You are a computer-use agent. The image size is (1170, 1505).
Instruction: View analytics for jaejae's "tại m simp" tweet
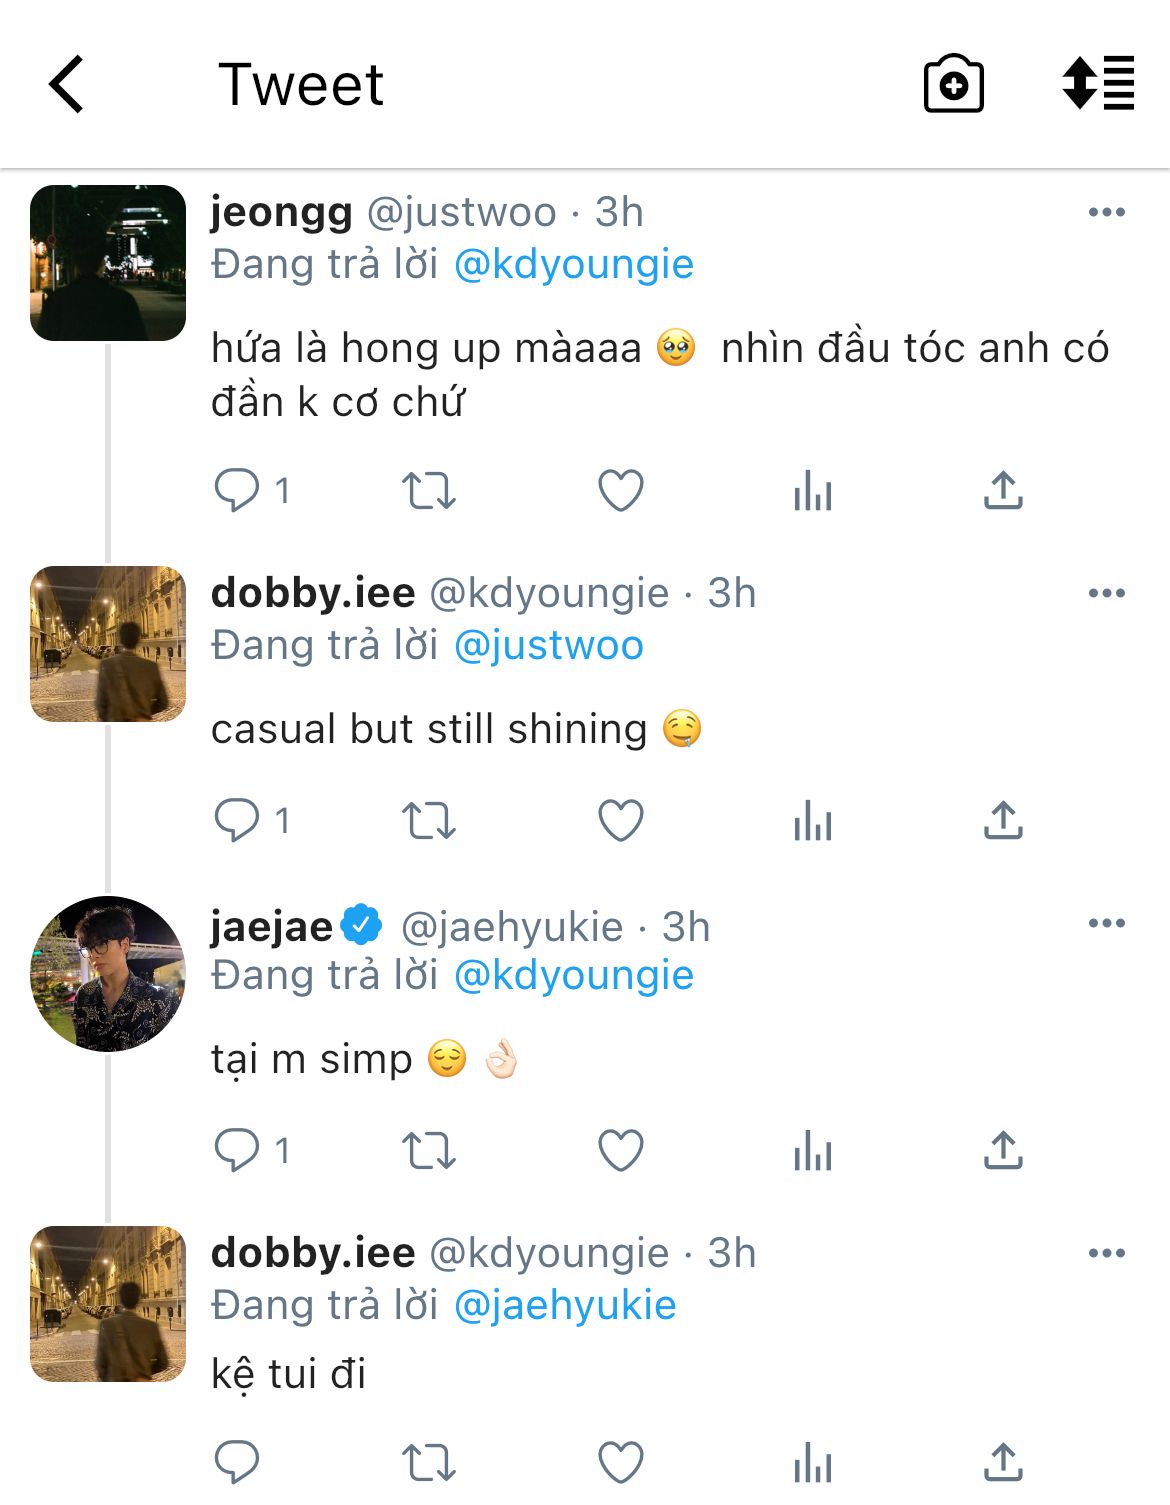click(812, 1151)
